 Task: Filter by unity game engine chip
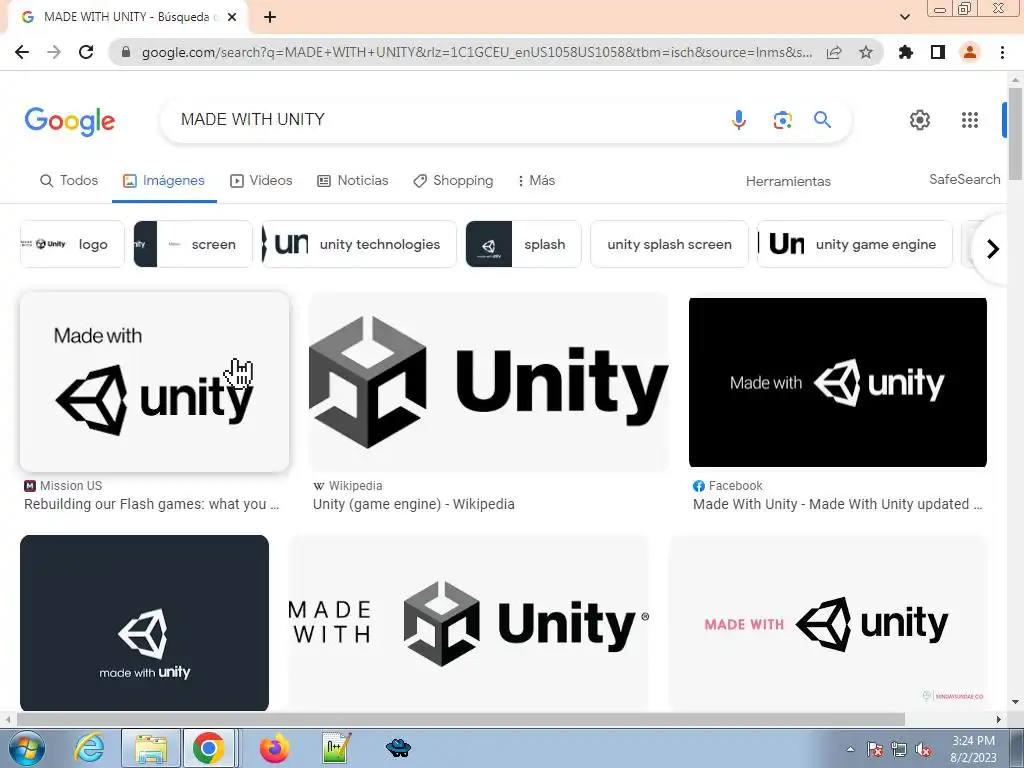855,244
